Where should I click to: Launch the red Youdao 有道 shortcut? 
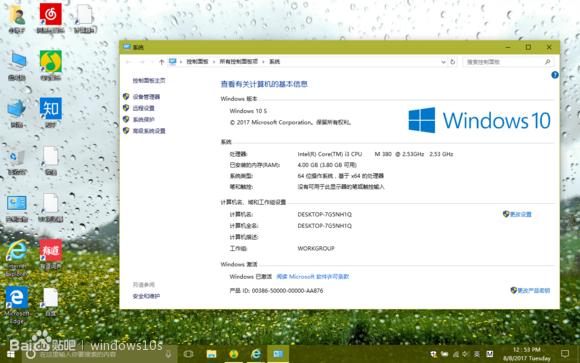[51, 255]
